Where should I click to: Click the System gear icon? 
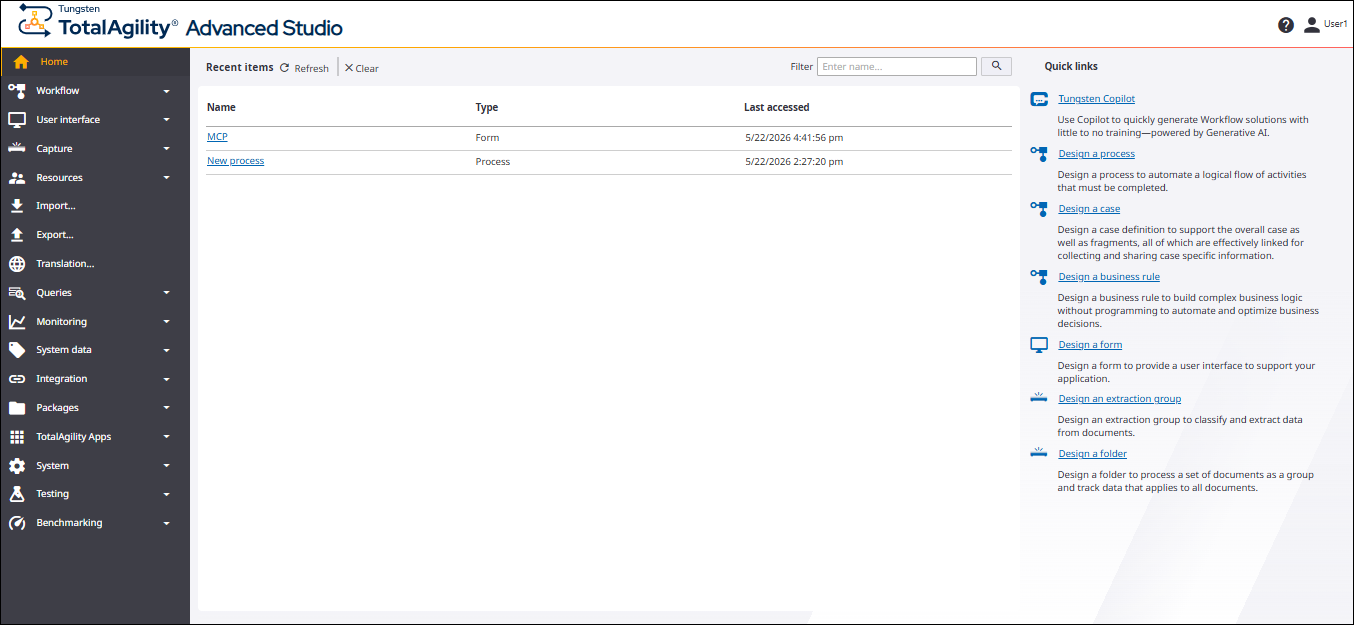[x=17, y=466]
